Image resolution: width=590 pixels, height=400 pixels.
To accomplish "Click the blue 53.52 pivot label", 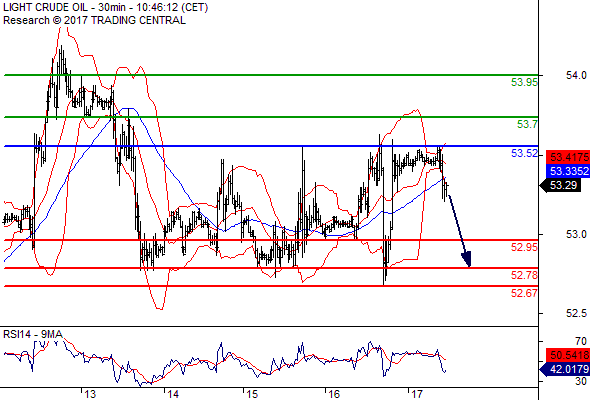I will (524, 153).
